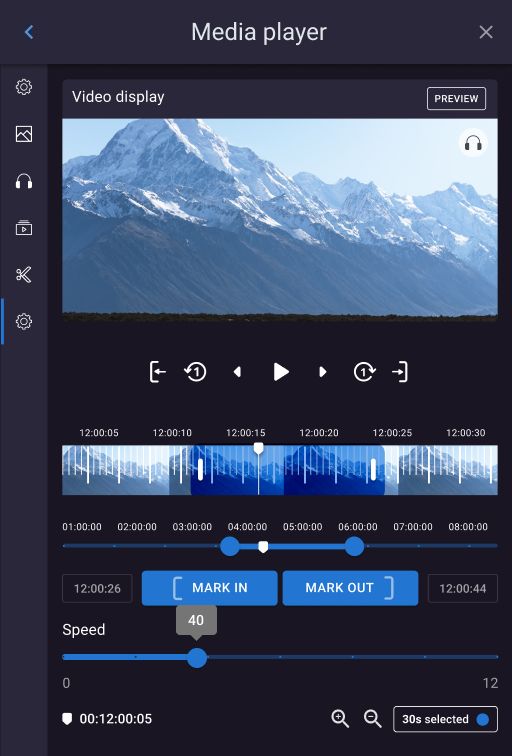Click the Video display heading

point(118,97)
